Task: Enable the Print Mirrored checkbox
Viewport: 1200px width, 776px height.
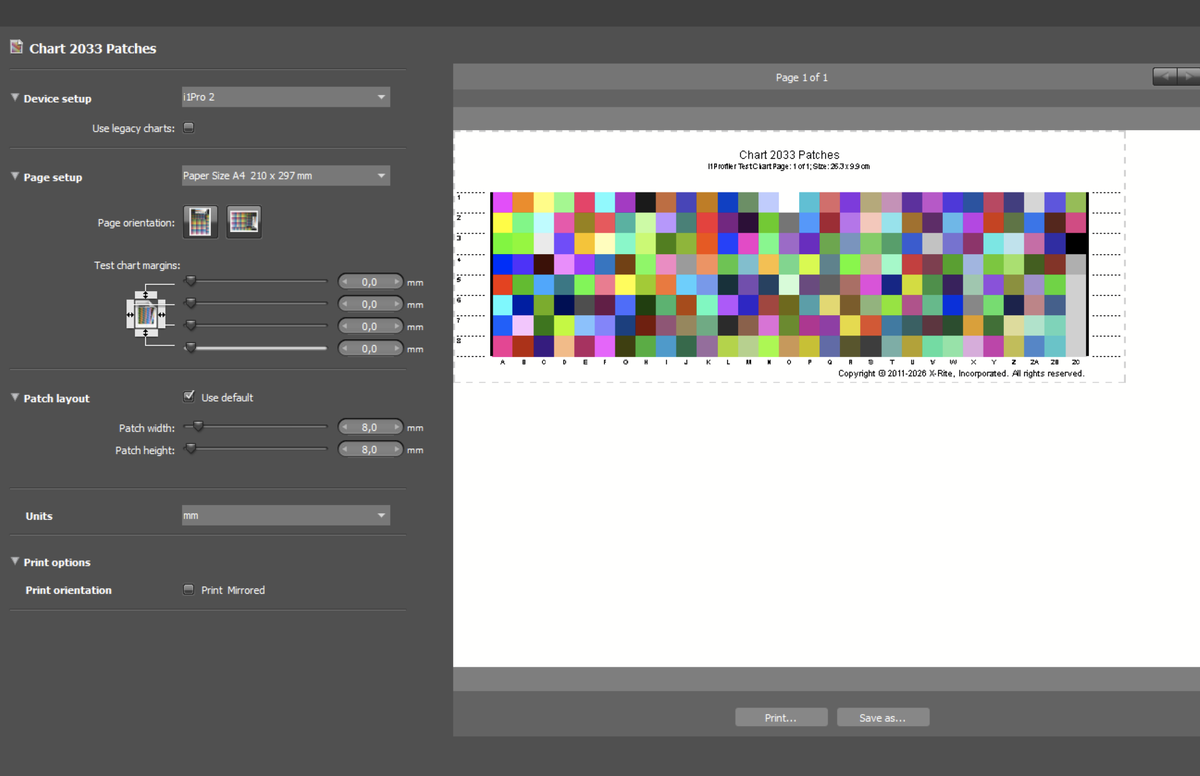Action: click(189, 590)
